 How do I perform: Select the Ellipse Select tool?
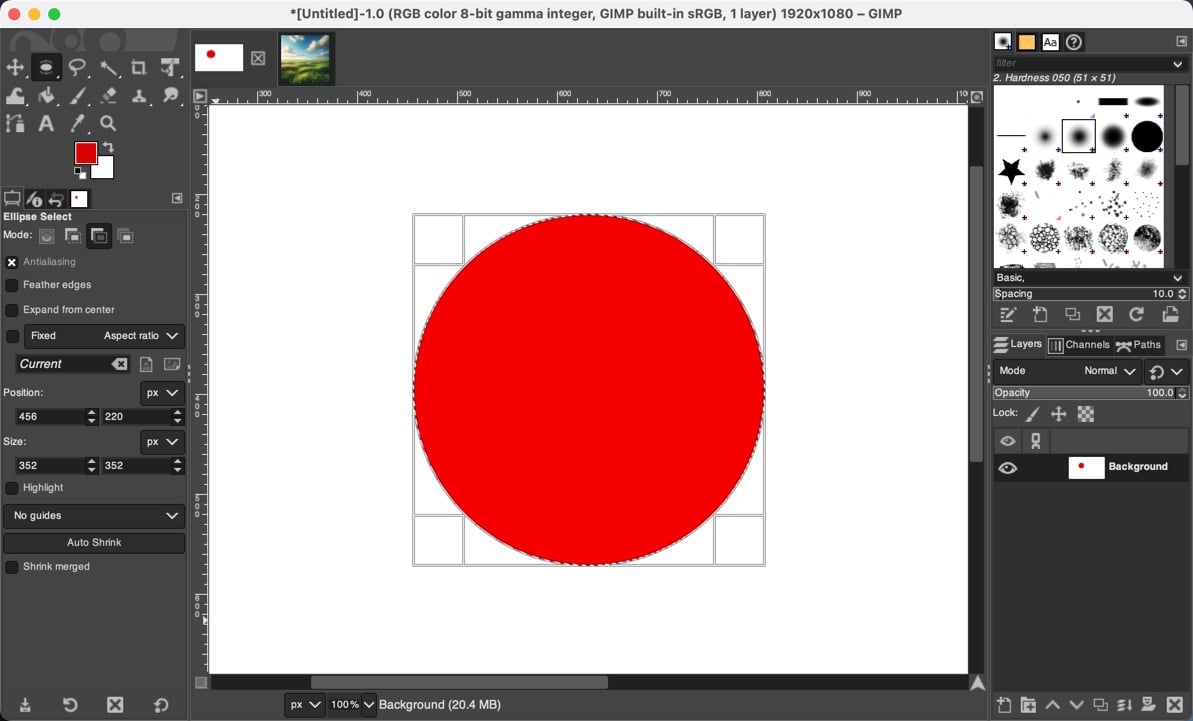[46, 67]
